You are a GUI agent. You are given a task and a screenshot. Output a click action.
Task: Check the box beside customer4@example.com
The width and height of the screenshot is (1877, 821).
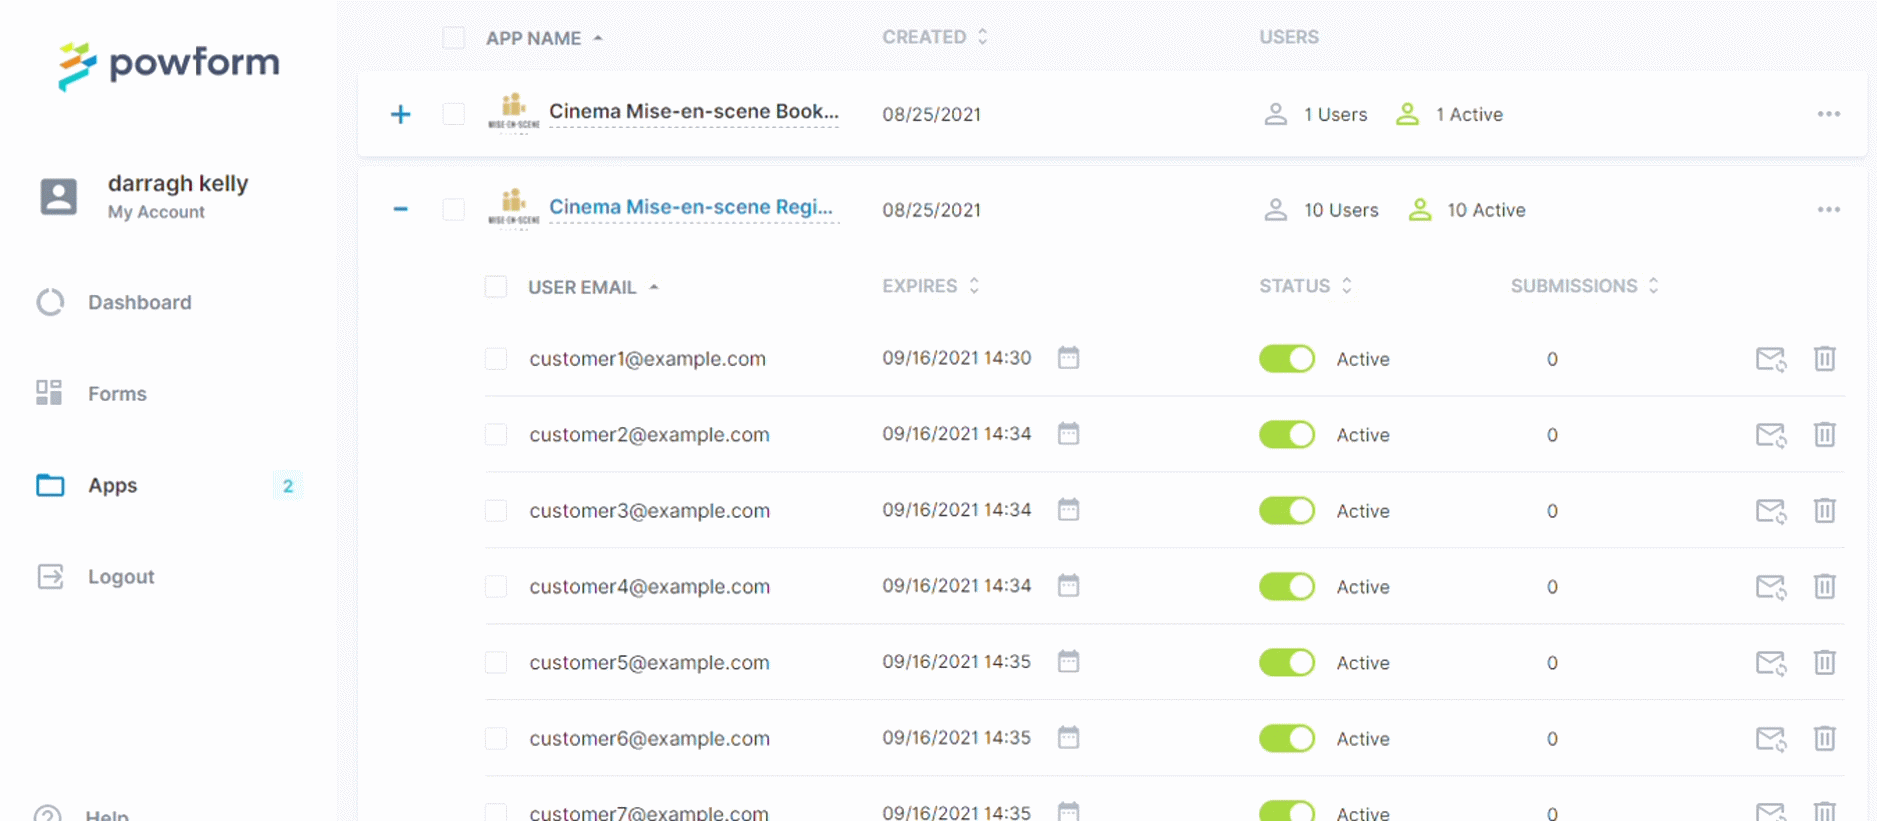coord(495,586)
